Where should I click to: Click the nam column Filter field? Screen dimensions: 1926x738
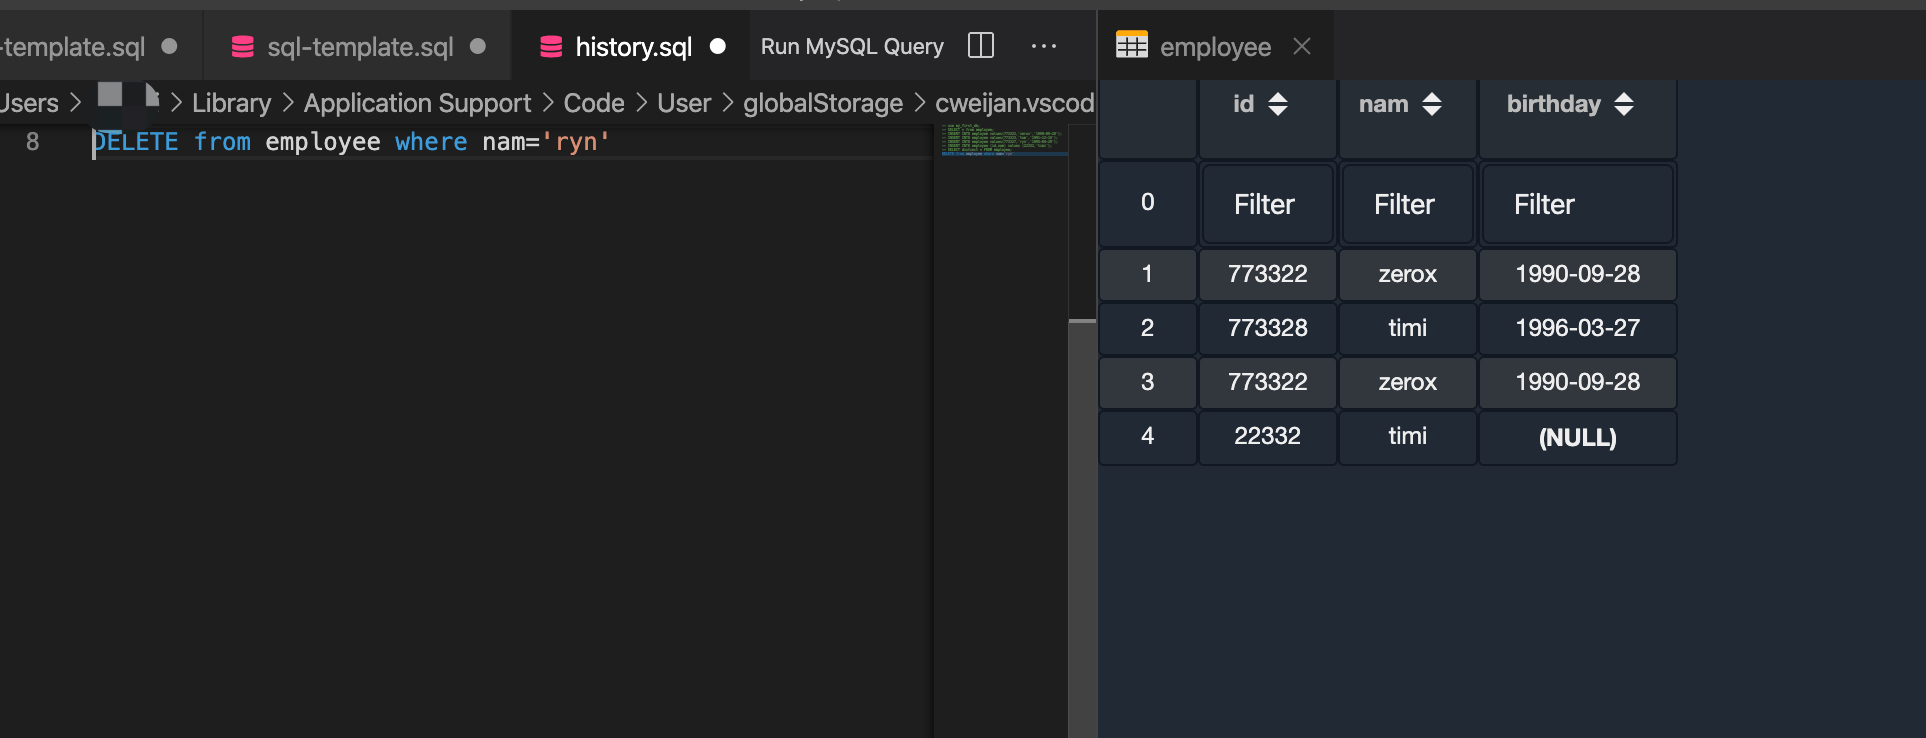(x=1406, y=205)
